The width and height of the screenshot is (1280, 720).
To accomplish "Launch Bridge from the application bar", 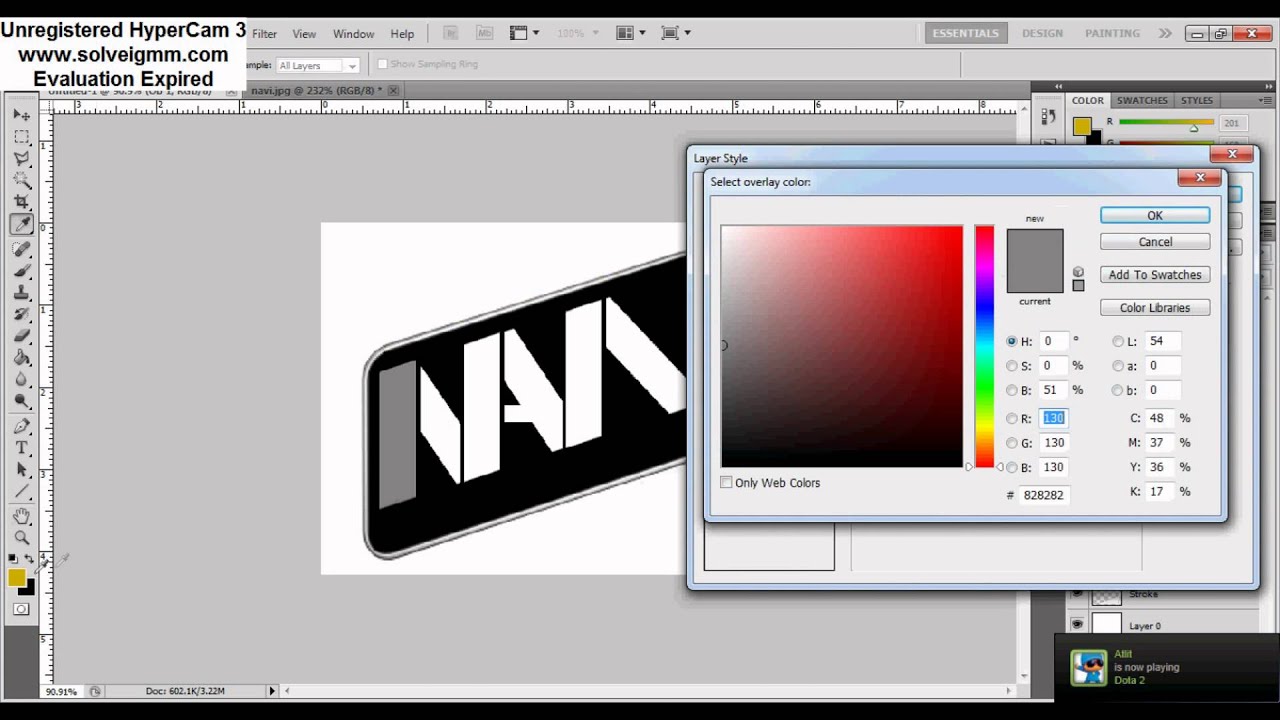I will pyautogui.click(x=452, y=33).
